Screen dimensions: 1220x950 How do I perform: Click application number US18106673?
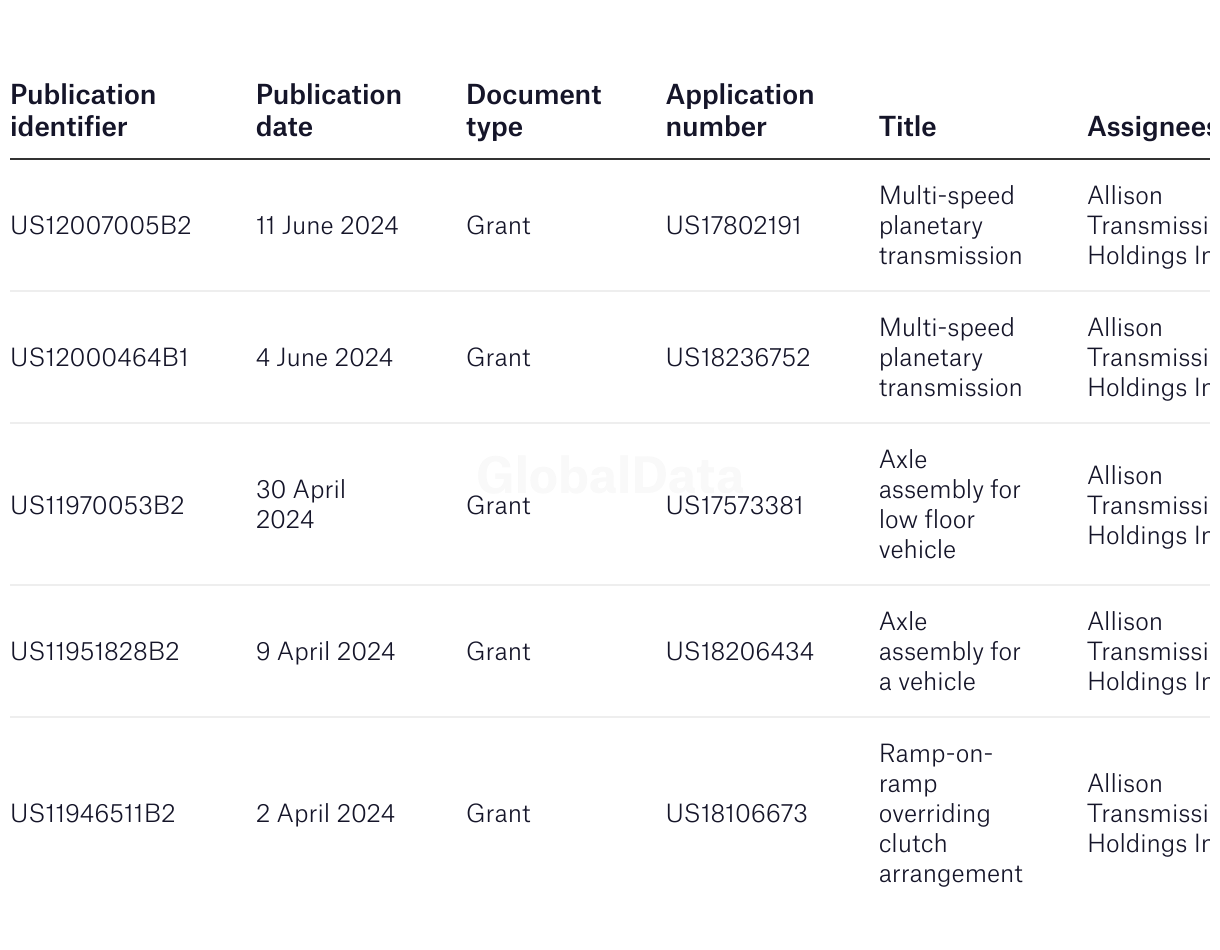(736, 814)
